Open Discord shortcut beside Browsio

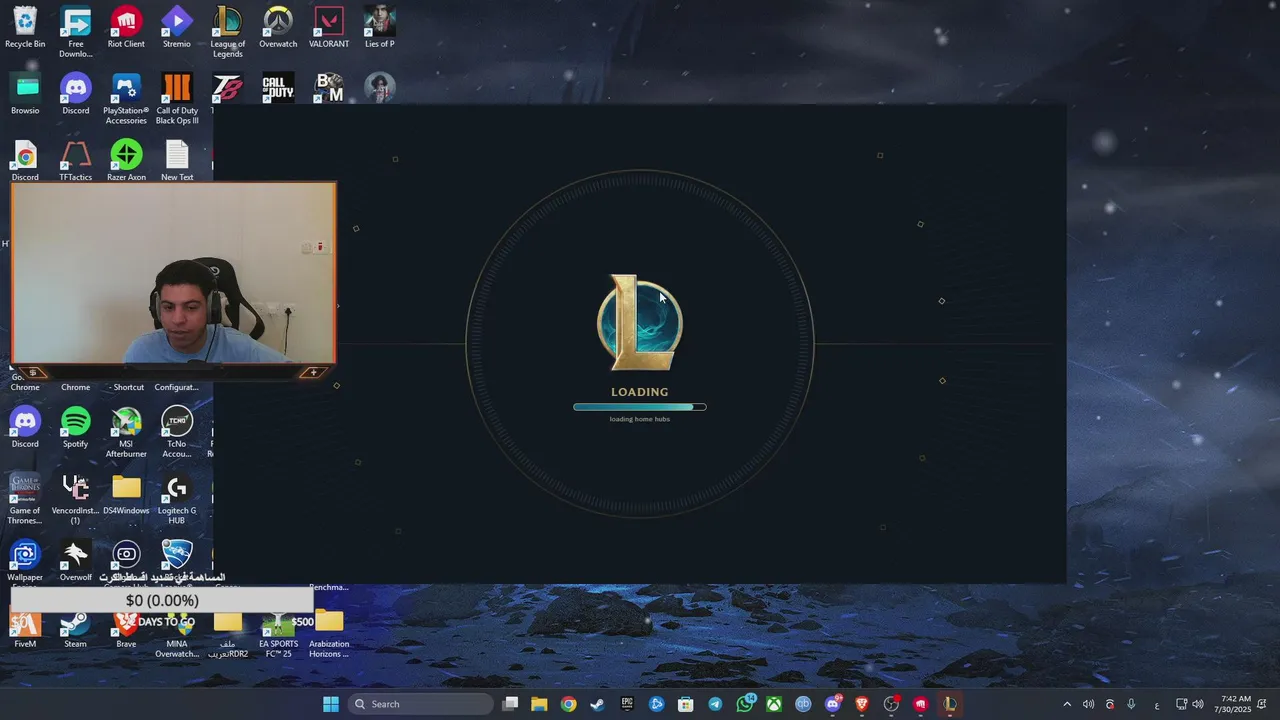(x=75, y=94)
